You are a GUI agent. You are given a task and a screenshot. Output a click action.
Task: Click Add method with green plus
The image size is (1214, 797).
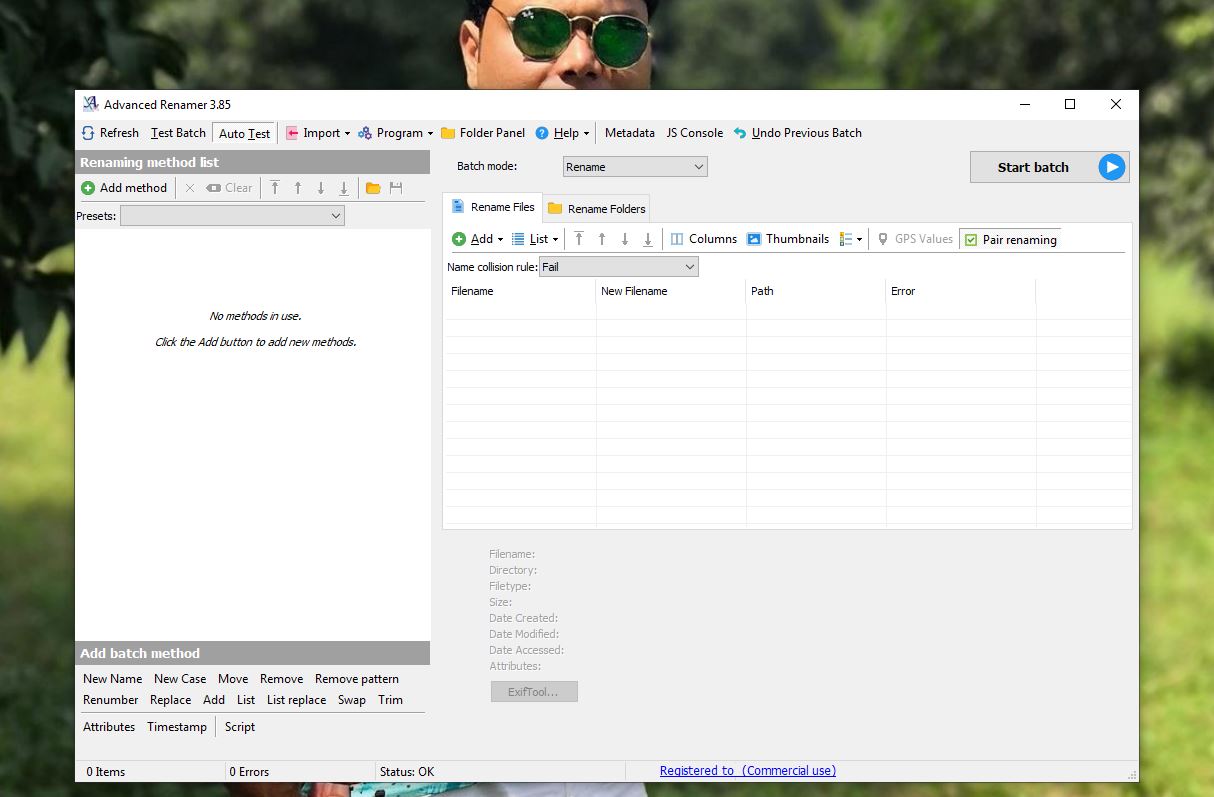[124, 188]
